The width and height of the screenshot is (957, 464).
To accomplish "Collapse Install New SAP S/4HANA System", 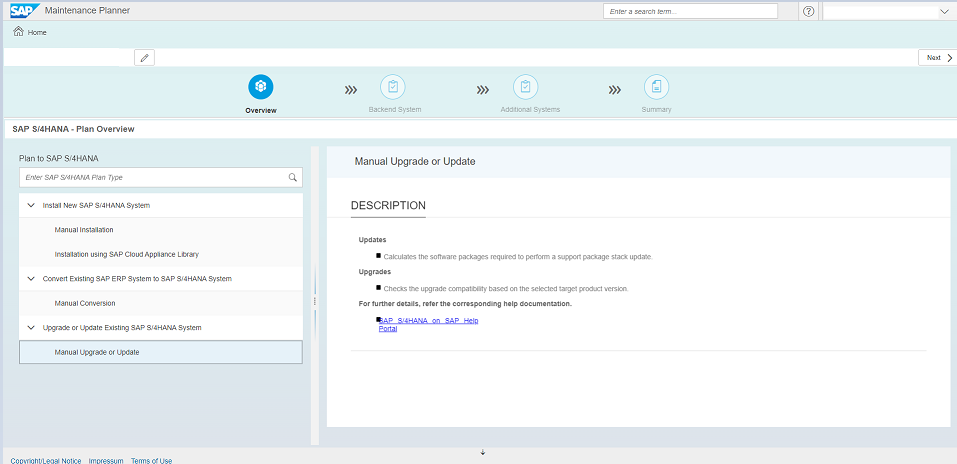I will click(31, 205).
